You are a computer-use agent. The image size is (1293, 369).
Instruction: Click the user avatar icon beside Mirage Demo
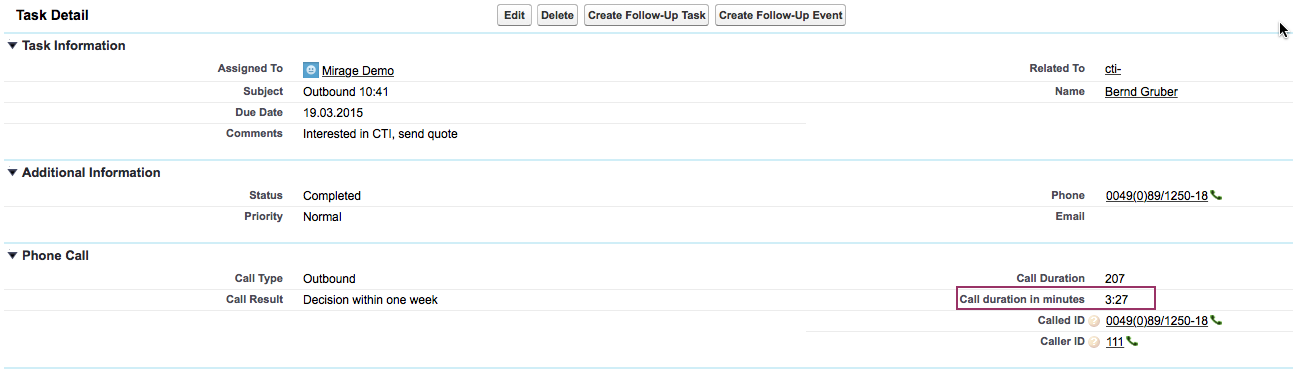pyautogui.click(x=311, y=70)
